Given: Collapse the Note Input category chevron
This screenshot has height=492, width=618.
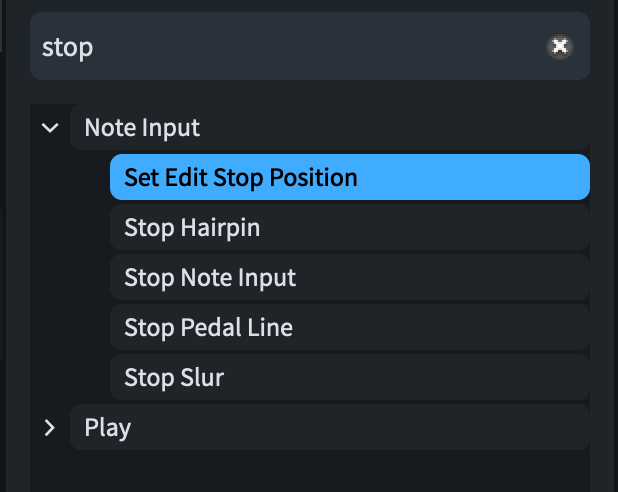Looking at the screenshot, I should coord(49,128).
